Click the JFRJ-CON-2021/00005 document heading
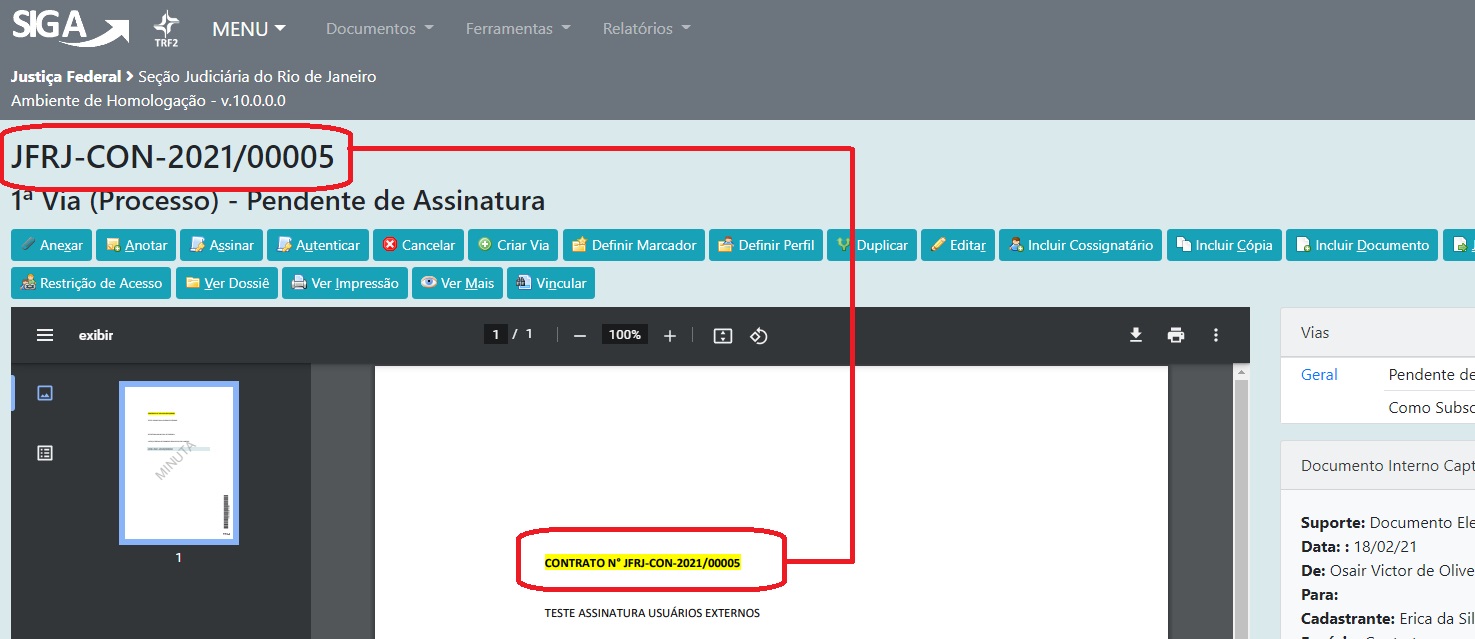The image size is (1475, 639). (x=172, y=157)
